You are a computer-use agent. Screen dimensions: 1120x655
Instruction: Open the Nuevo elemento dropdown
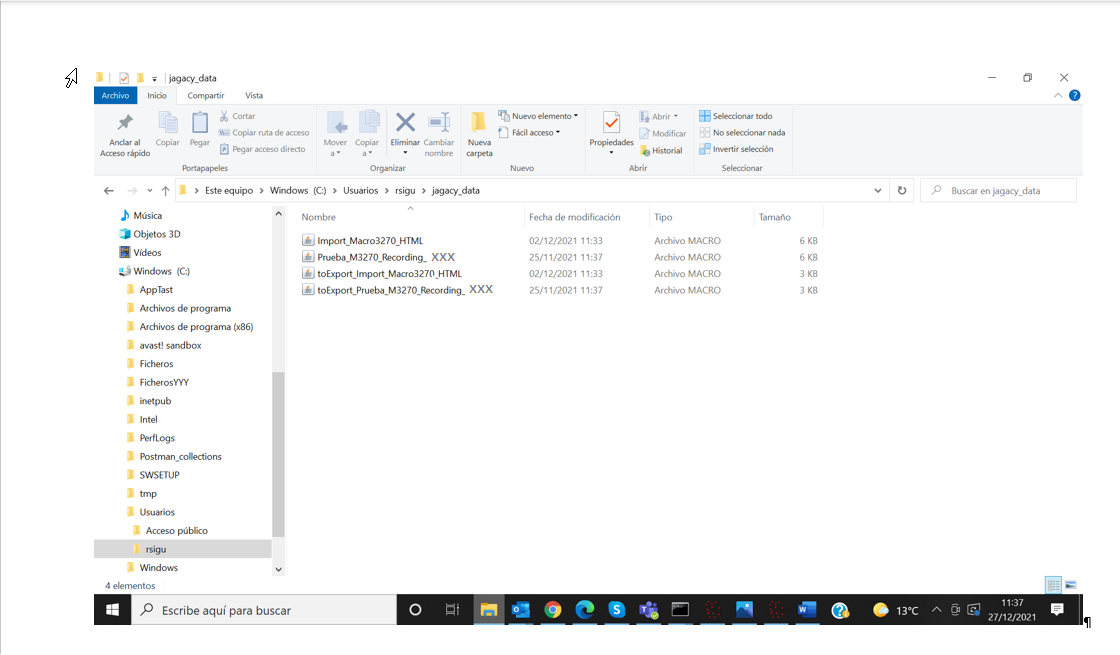coord(539,116)
